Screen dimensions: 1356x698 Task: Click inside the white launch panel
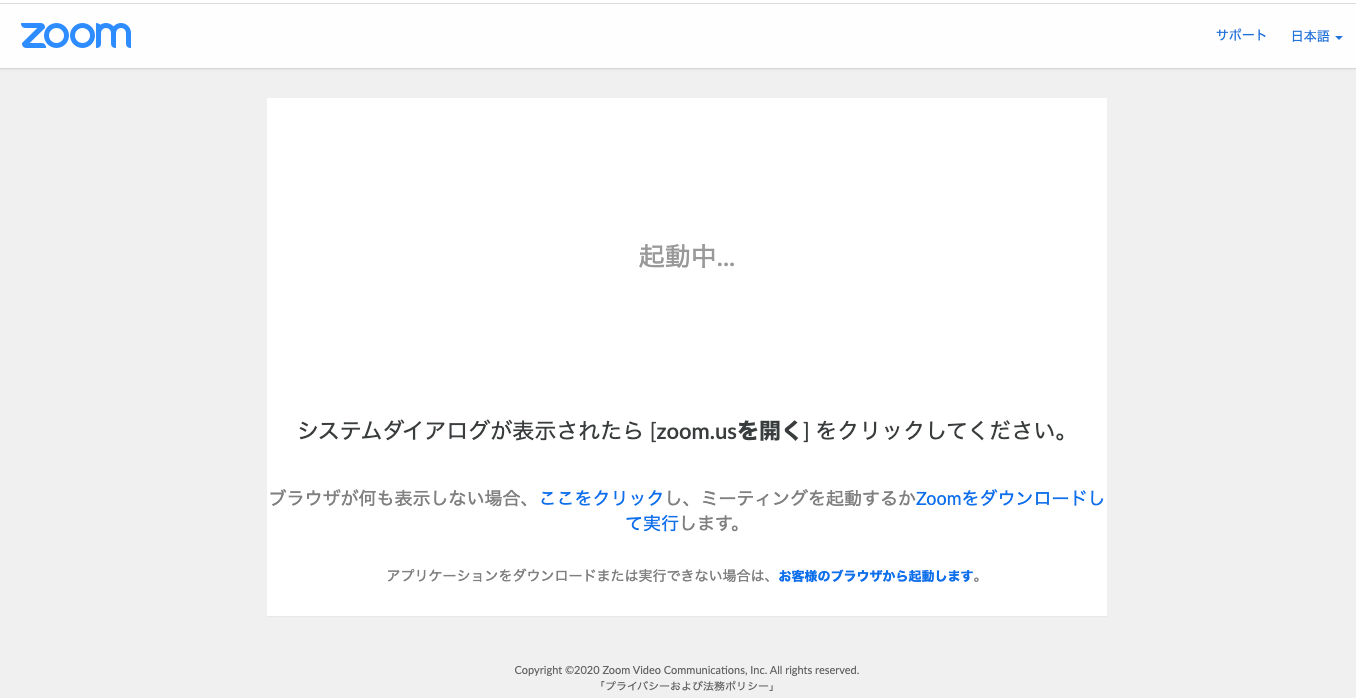pos(686,330)
